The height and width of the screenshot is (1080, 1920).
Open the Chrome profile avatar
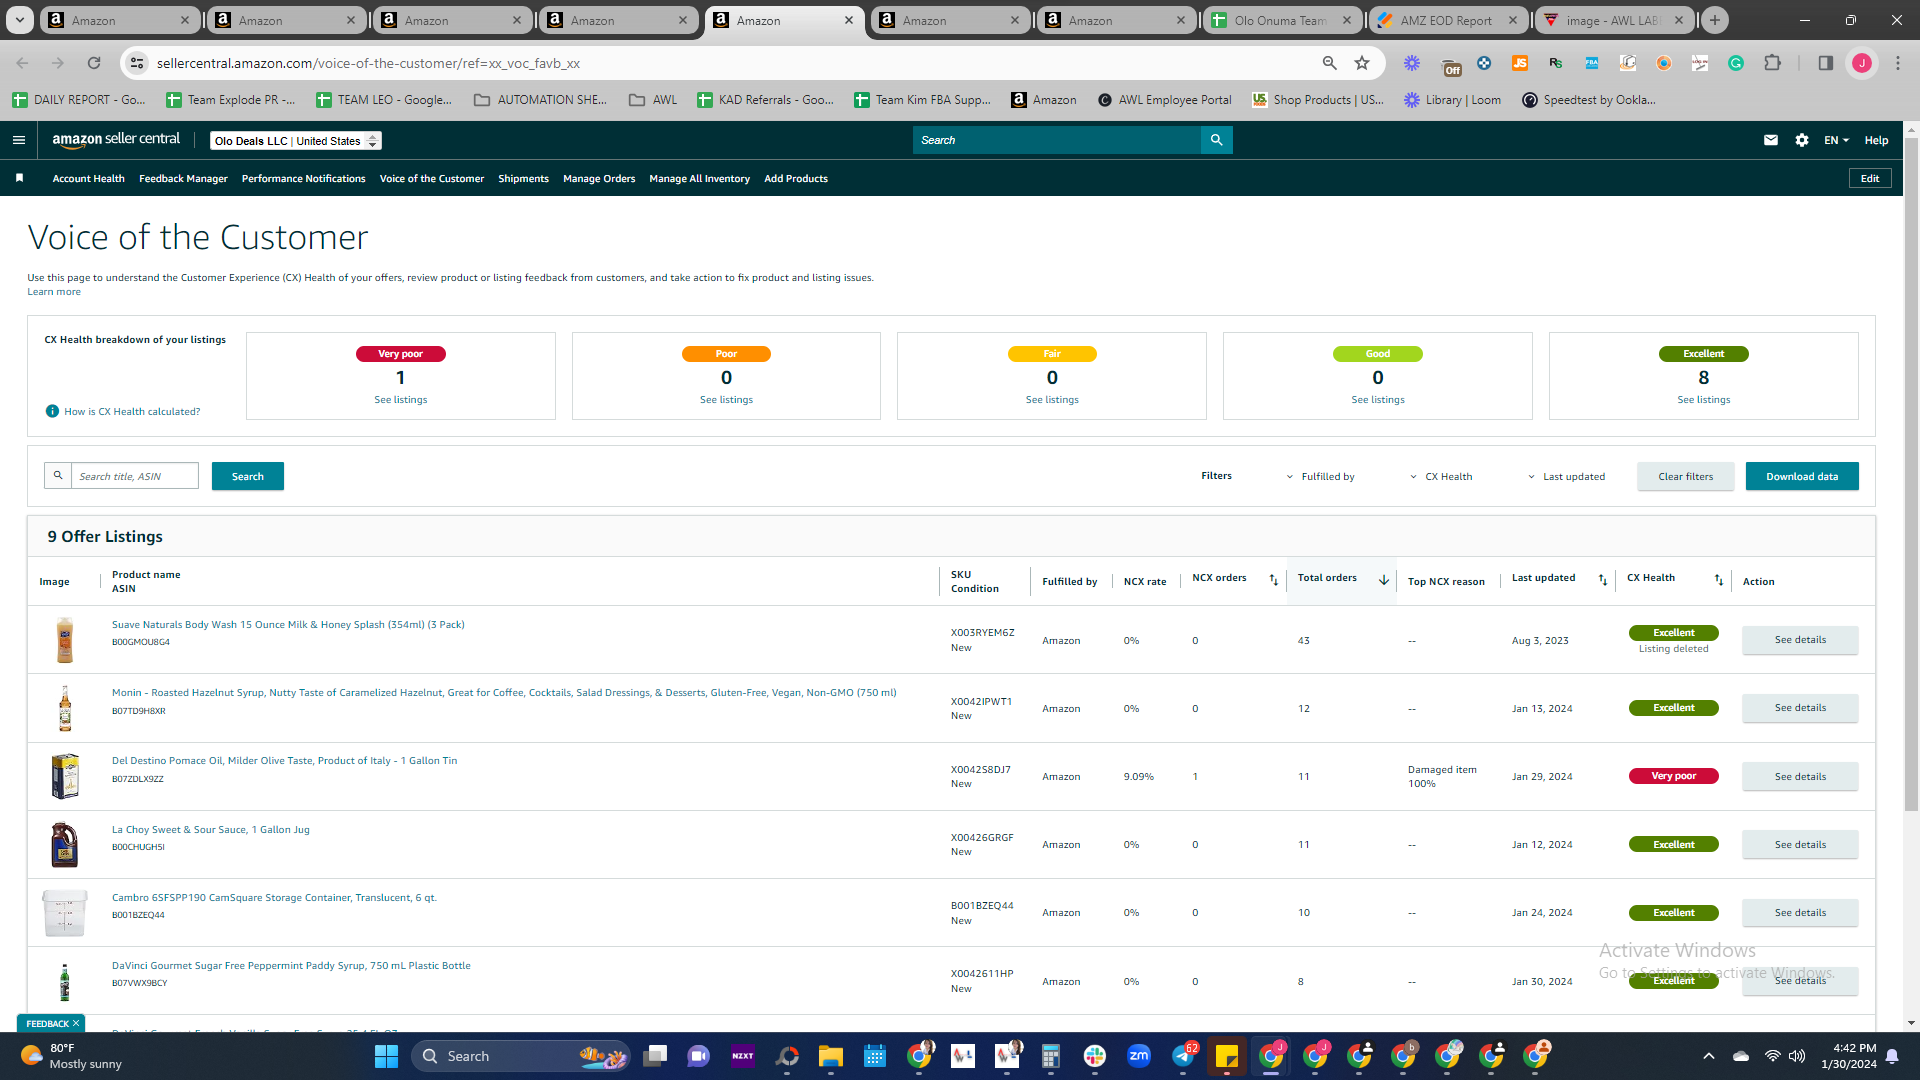[1862, 63]
